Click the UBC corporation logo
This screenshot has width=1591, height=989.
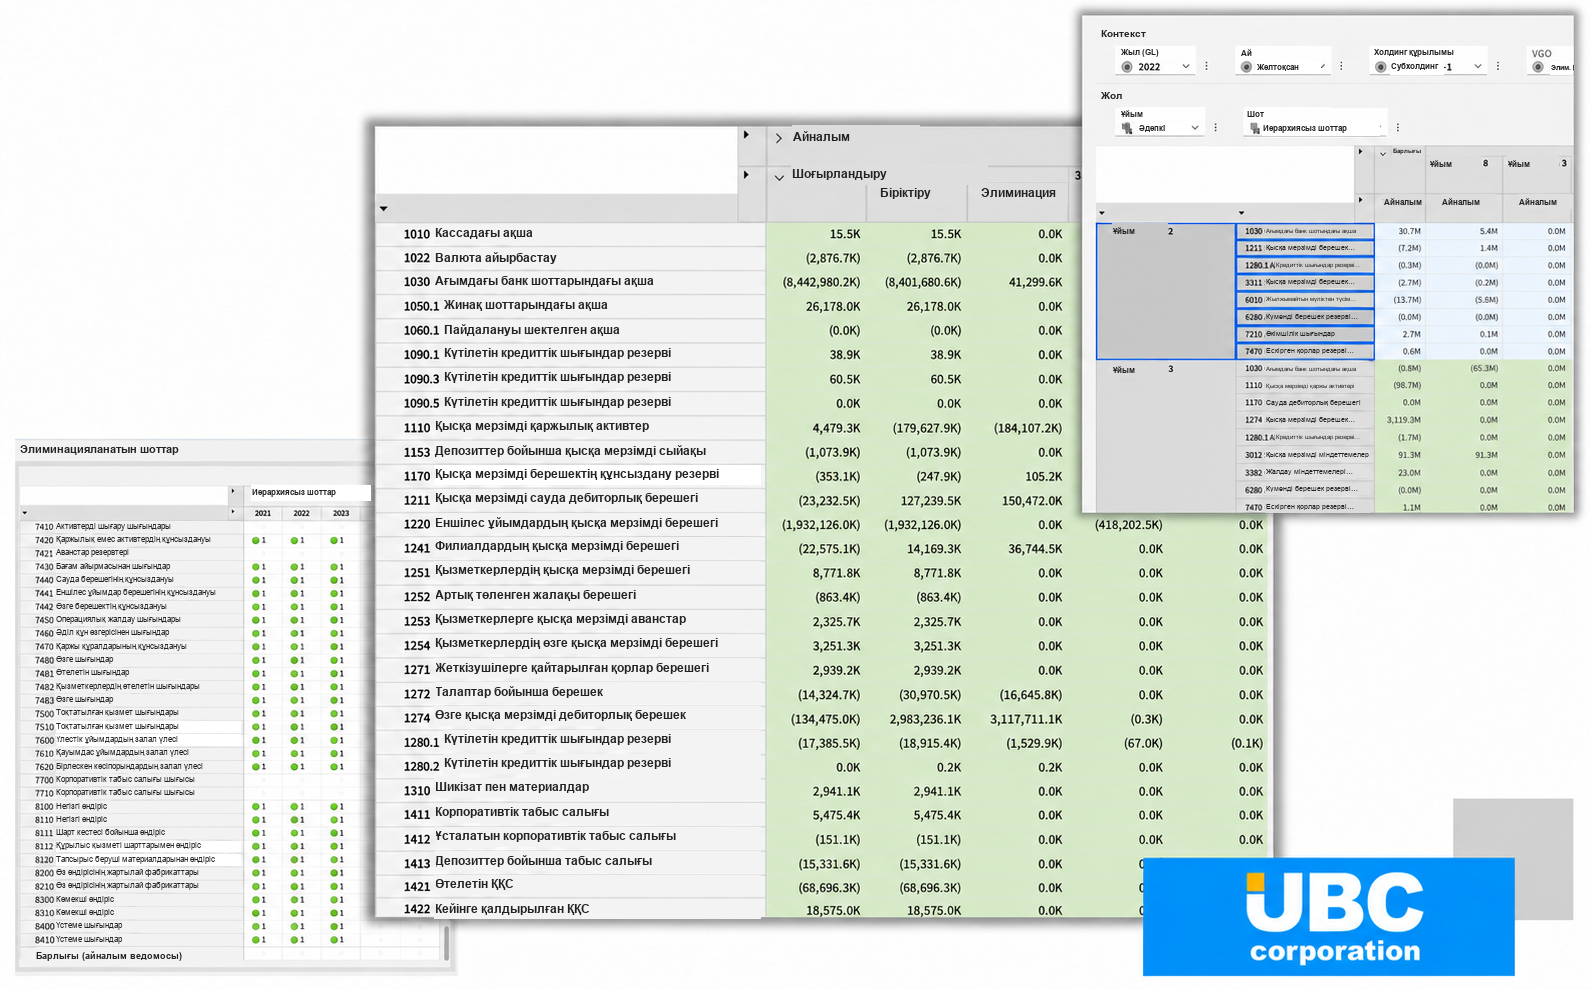tap(1329, 917)
